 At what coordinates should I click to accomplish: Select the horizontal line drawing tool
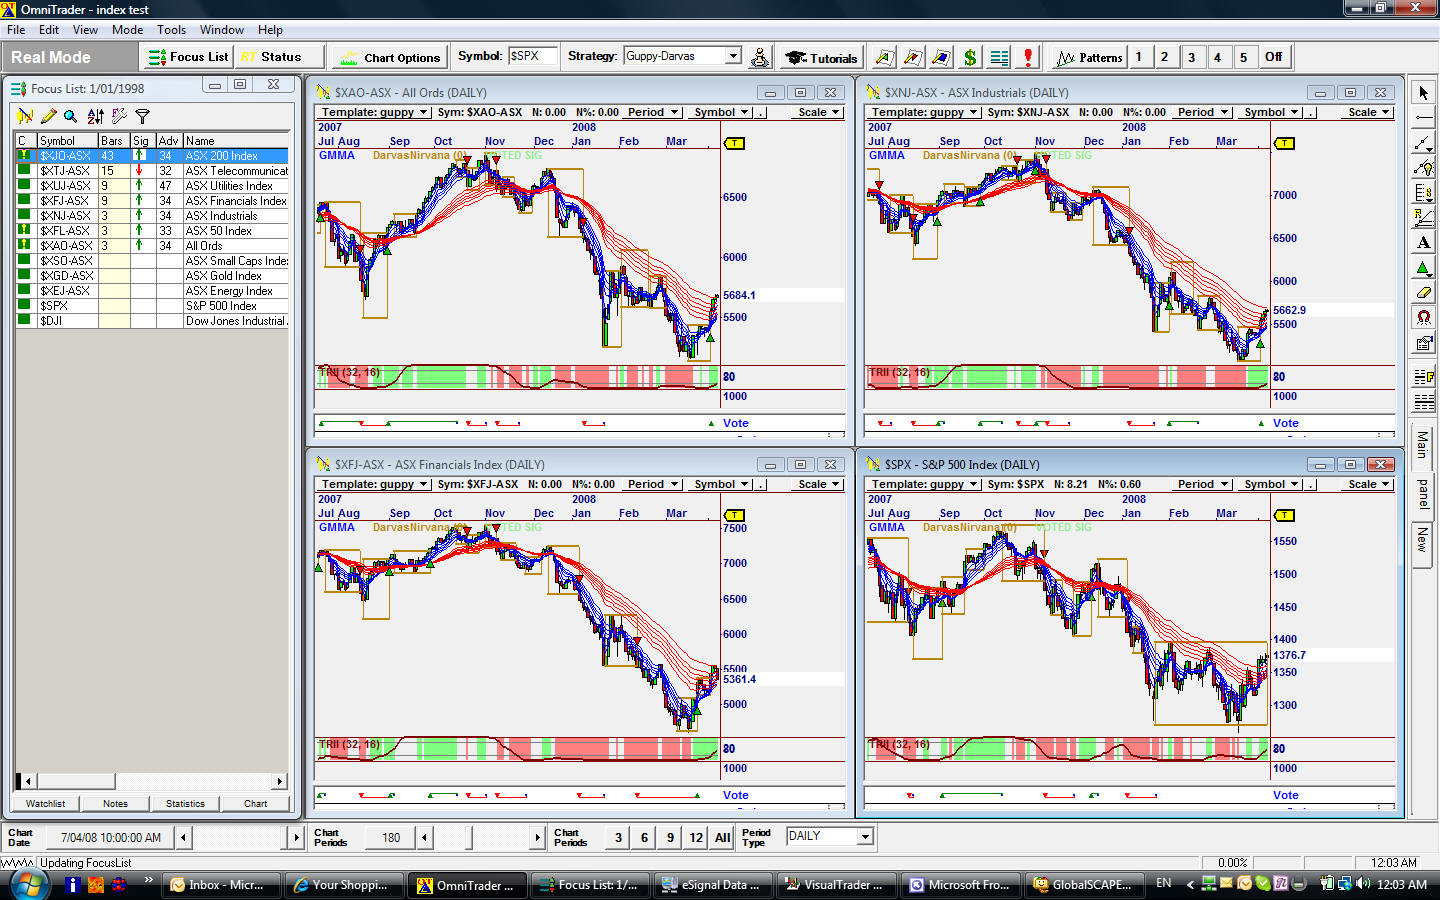(x=1423, y=118)
